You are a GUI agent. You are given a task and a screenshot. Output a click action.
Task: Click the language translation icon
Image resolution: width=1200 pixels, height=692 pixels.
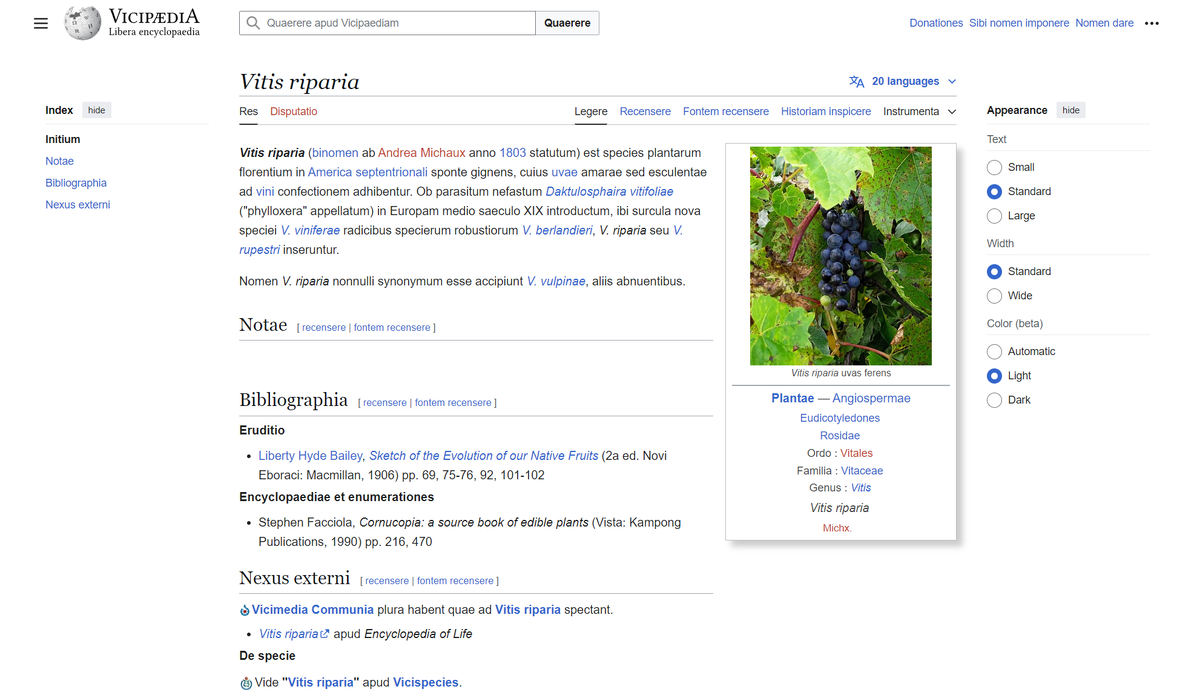tap(856, 82)
